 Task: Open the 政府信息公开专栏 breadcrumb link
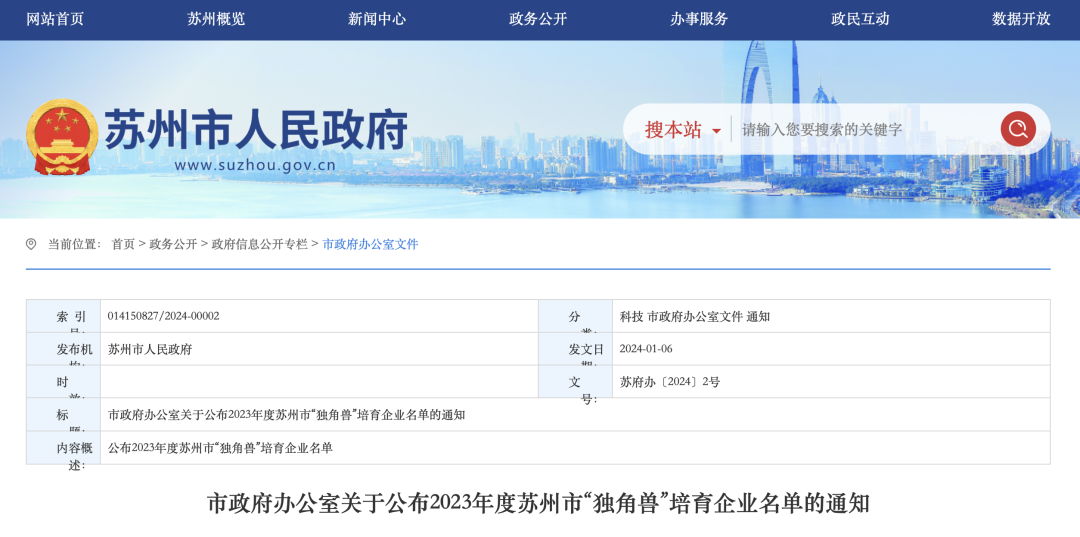tap(259, 244)
